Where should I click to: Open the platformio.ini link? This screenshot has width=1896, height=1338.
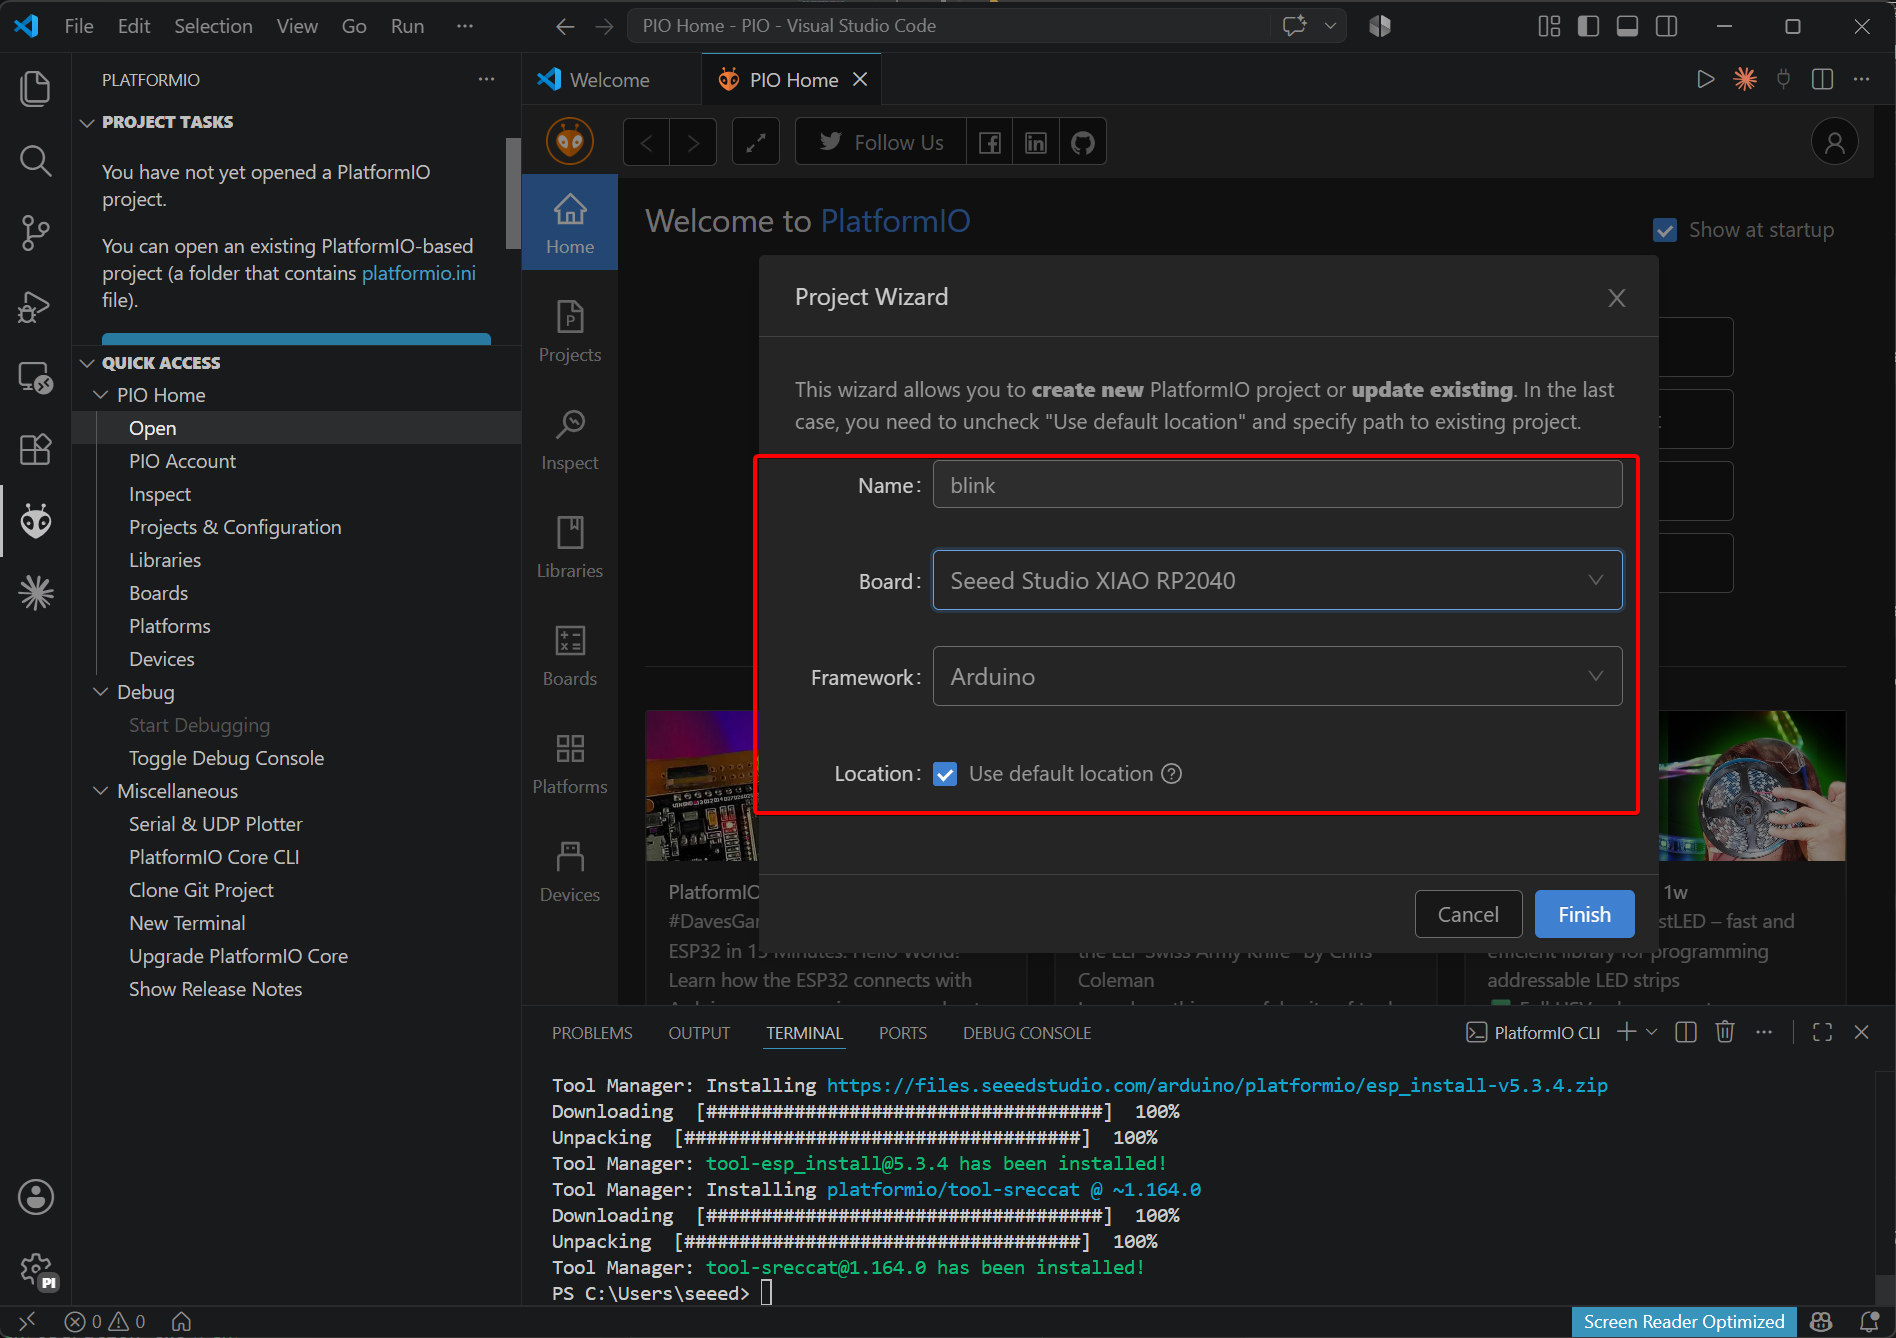(419, 273)
